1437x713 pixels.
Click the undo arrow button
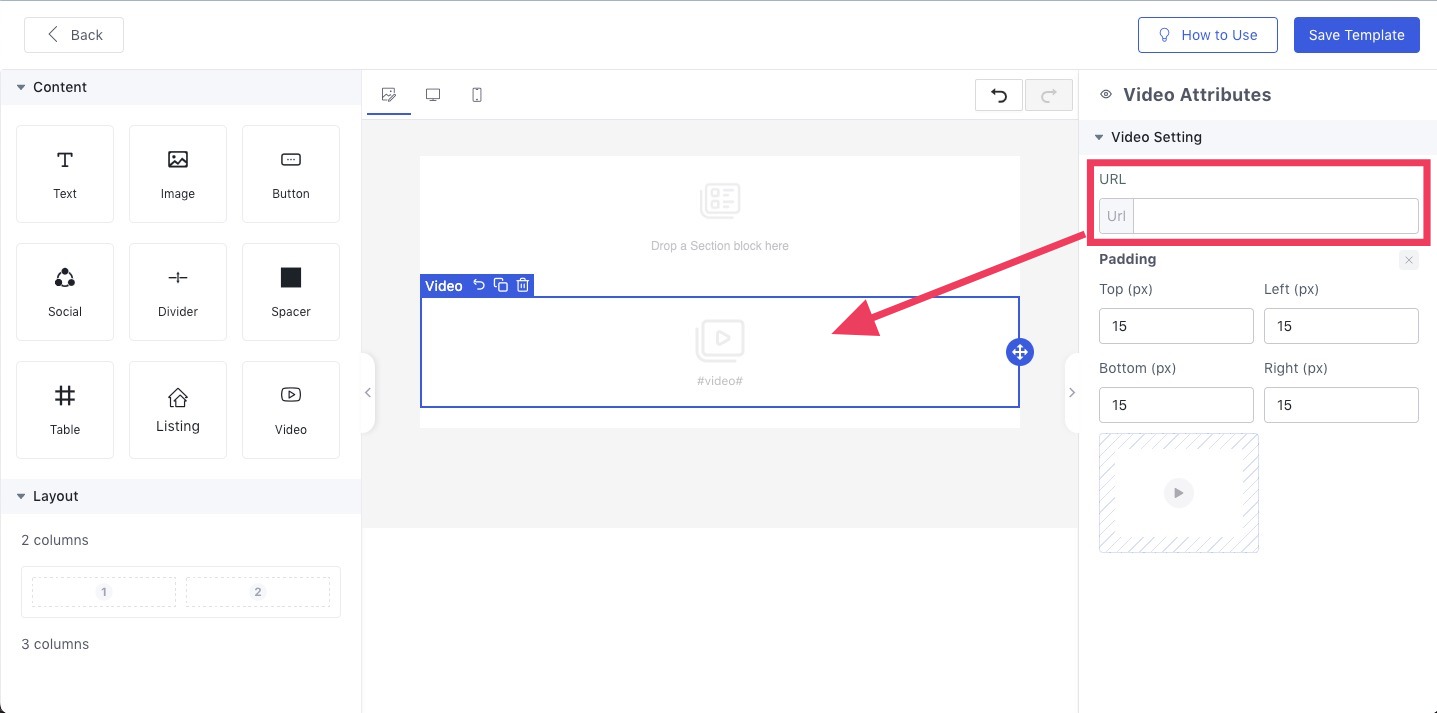pos(998,95)
